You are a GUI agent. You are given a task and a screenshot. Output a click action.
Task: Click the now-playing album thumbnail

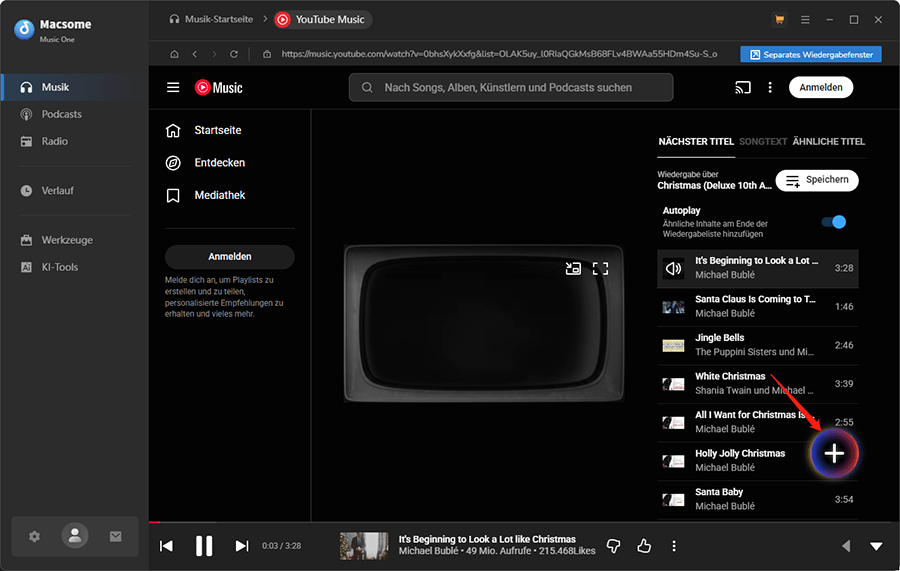364,546
